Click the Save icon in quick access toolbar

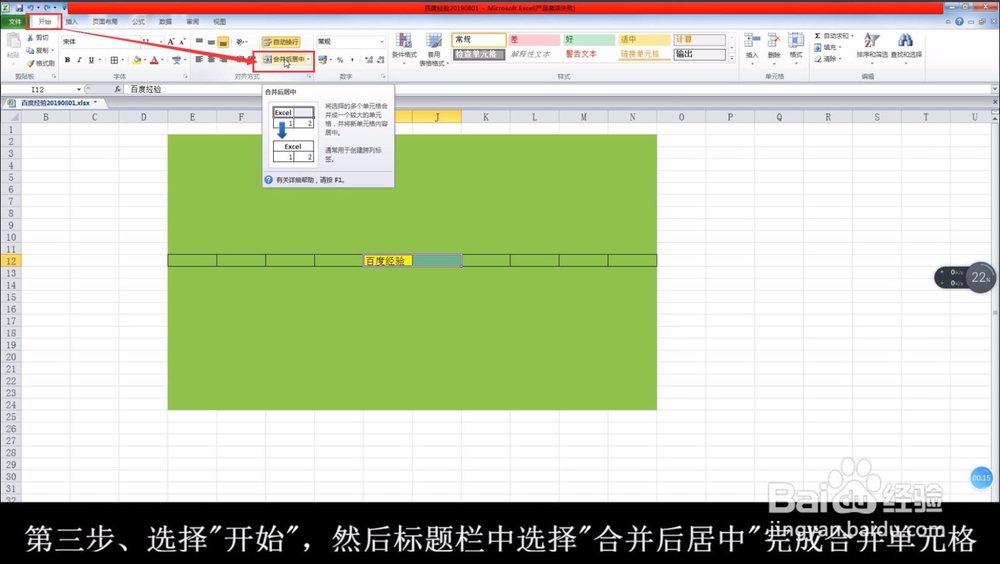pyautogui.click(x=19, y=8)
